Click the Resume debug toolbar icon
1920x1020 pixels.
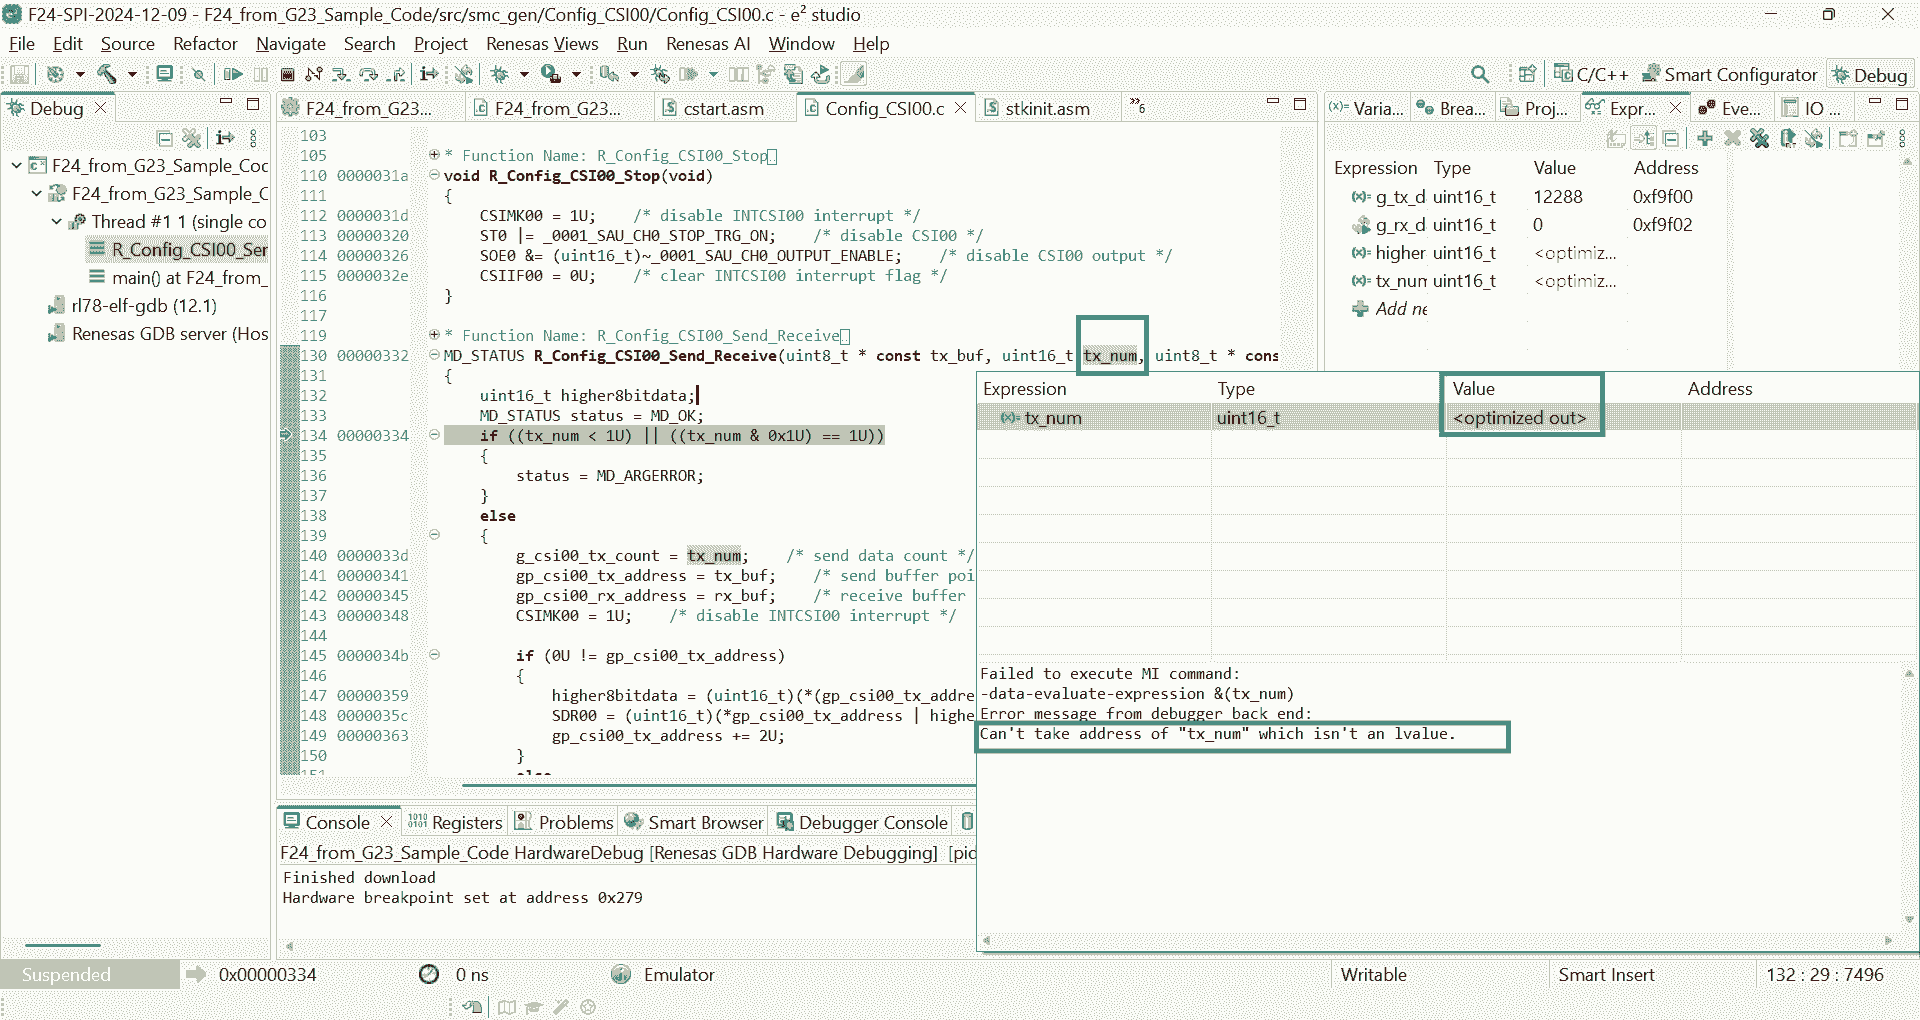[233, 74]
